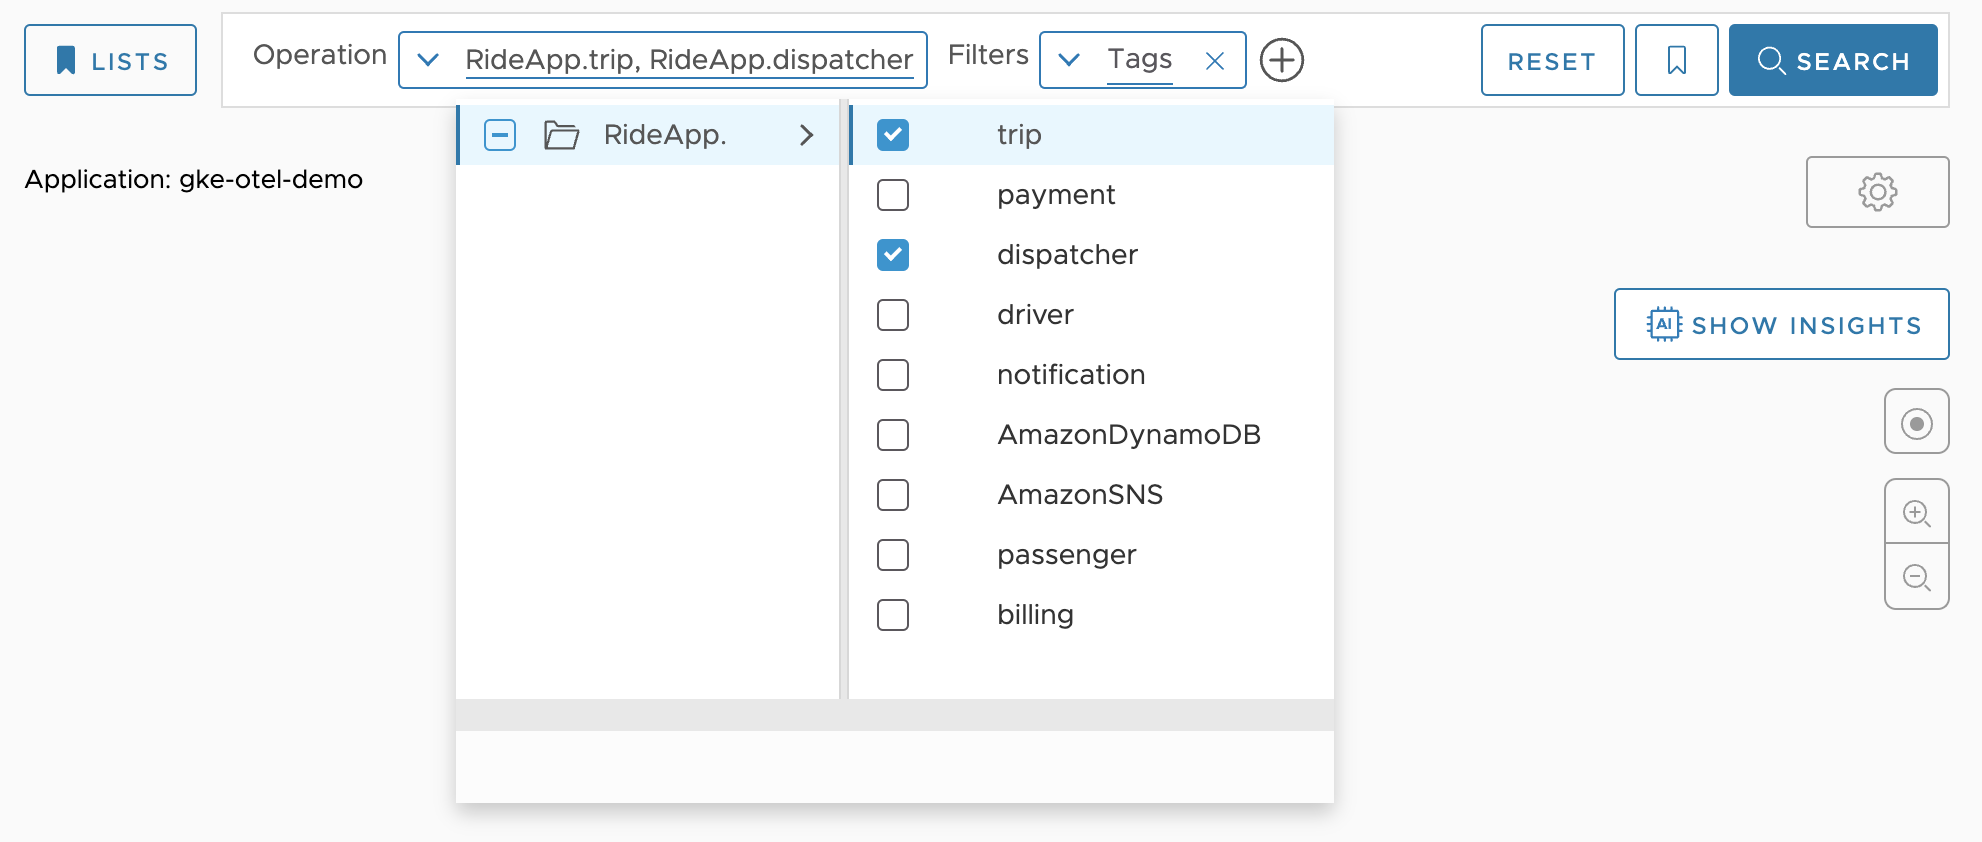Check the passenger checkbox

click(x=893, y=554)
